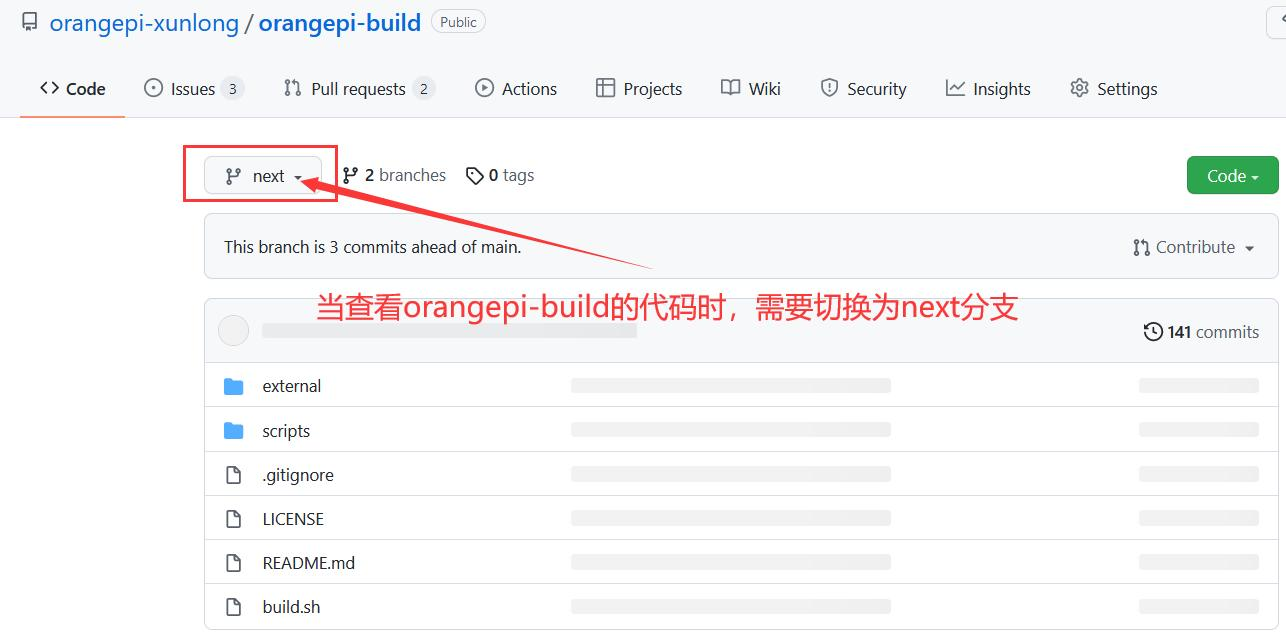Open the Pull requests tab
1286x643 pixels.
(x=355, y=88)
